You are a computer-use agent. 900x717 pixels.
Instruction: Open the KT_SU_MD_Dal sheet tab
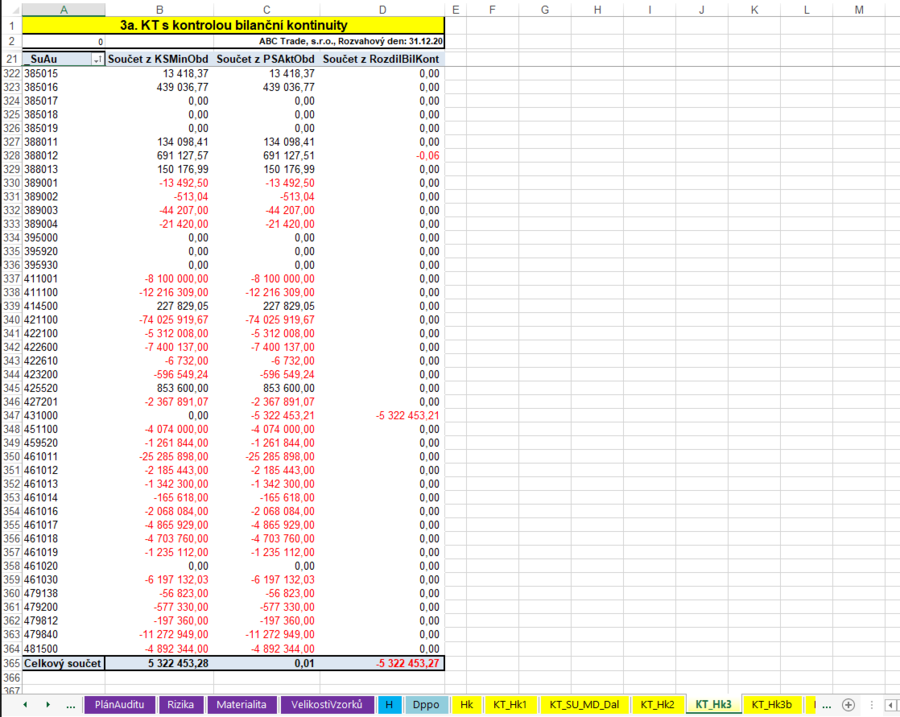point(584,704)
